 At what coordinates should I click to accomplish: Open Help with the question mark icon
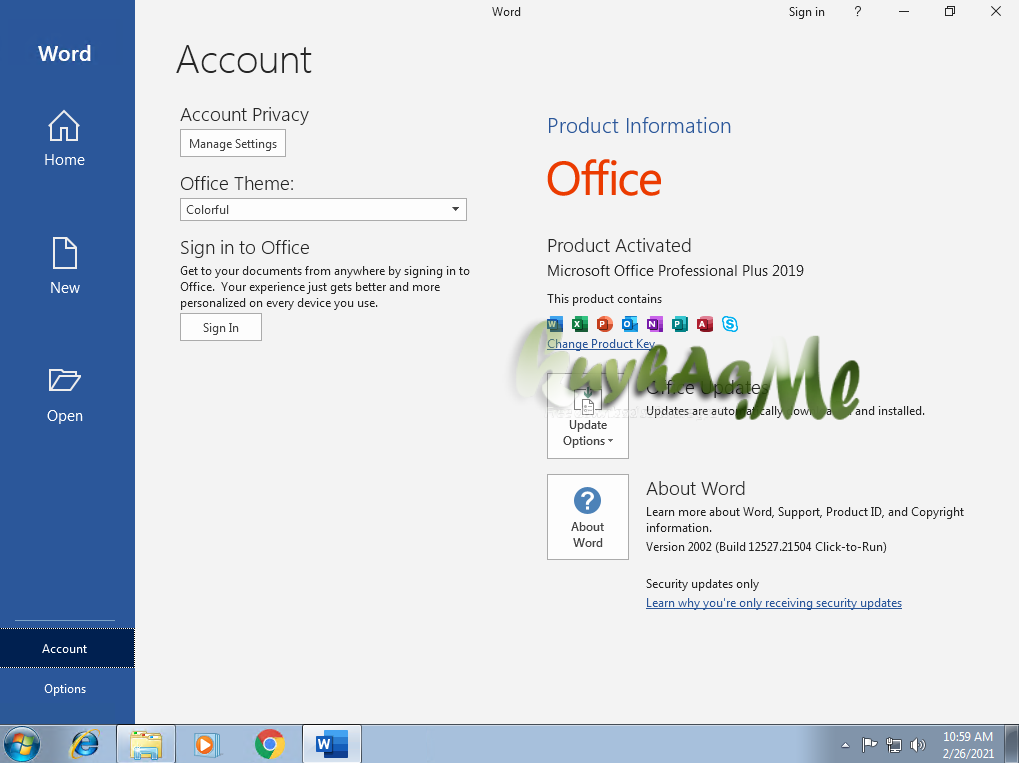pyautogui.click(x=858, y=12)
